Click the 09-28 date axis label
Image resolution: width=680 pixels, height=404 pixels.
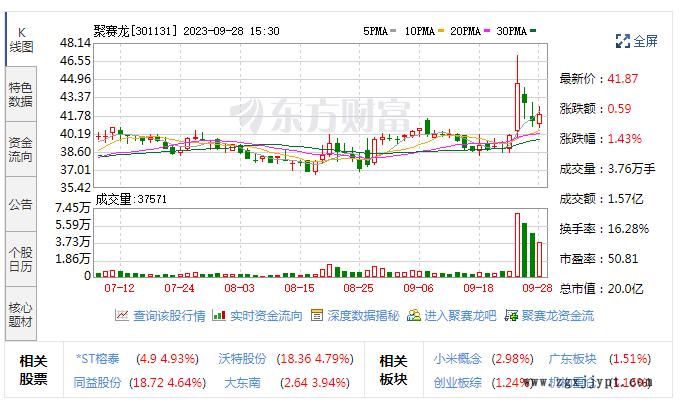[537, 288]
